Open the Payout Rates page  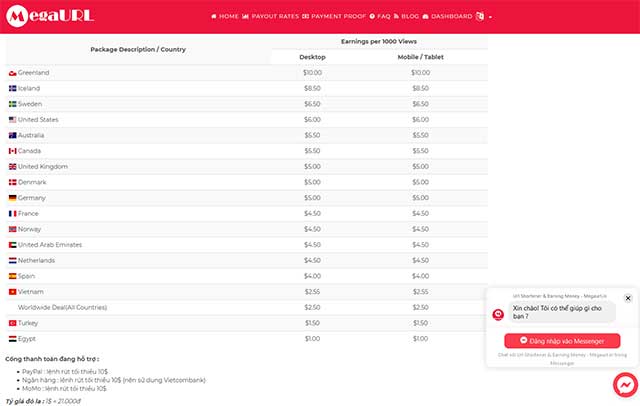272,17
